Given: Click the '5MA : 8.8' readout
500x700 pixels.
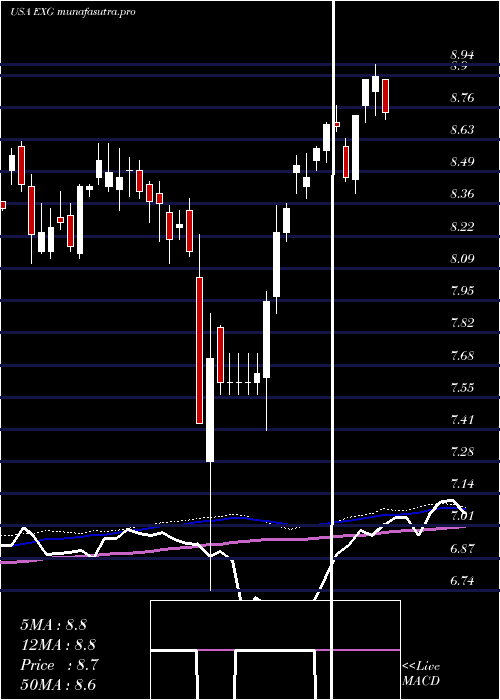Looking at the screenshot, I should pos(54,625).
